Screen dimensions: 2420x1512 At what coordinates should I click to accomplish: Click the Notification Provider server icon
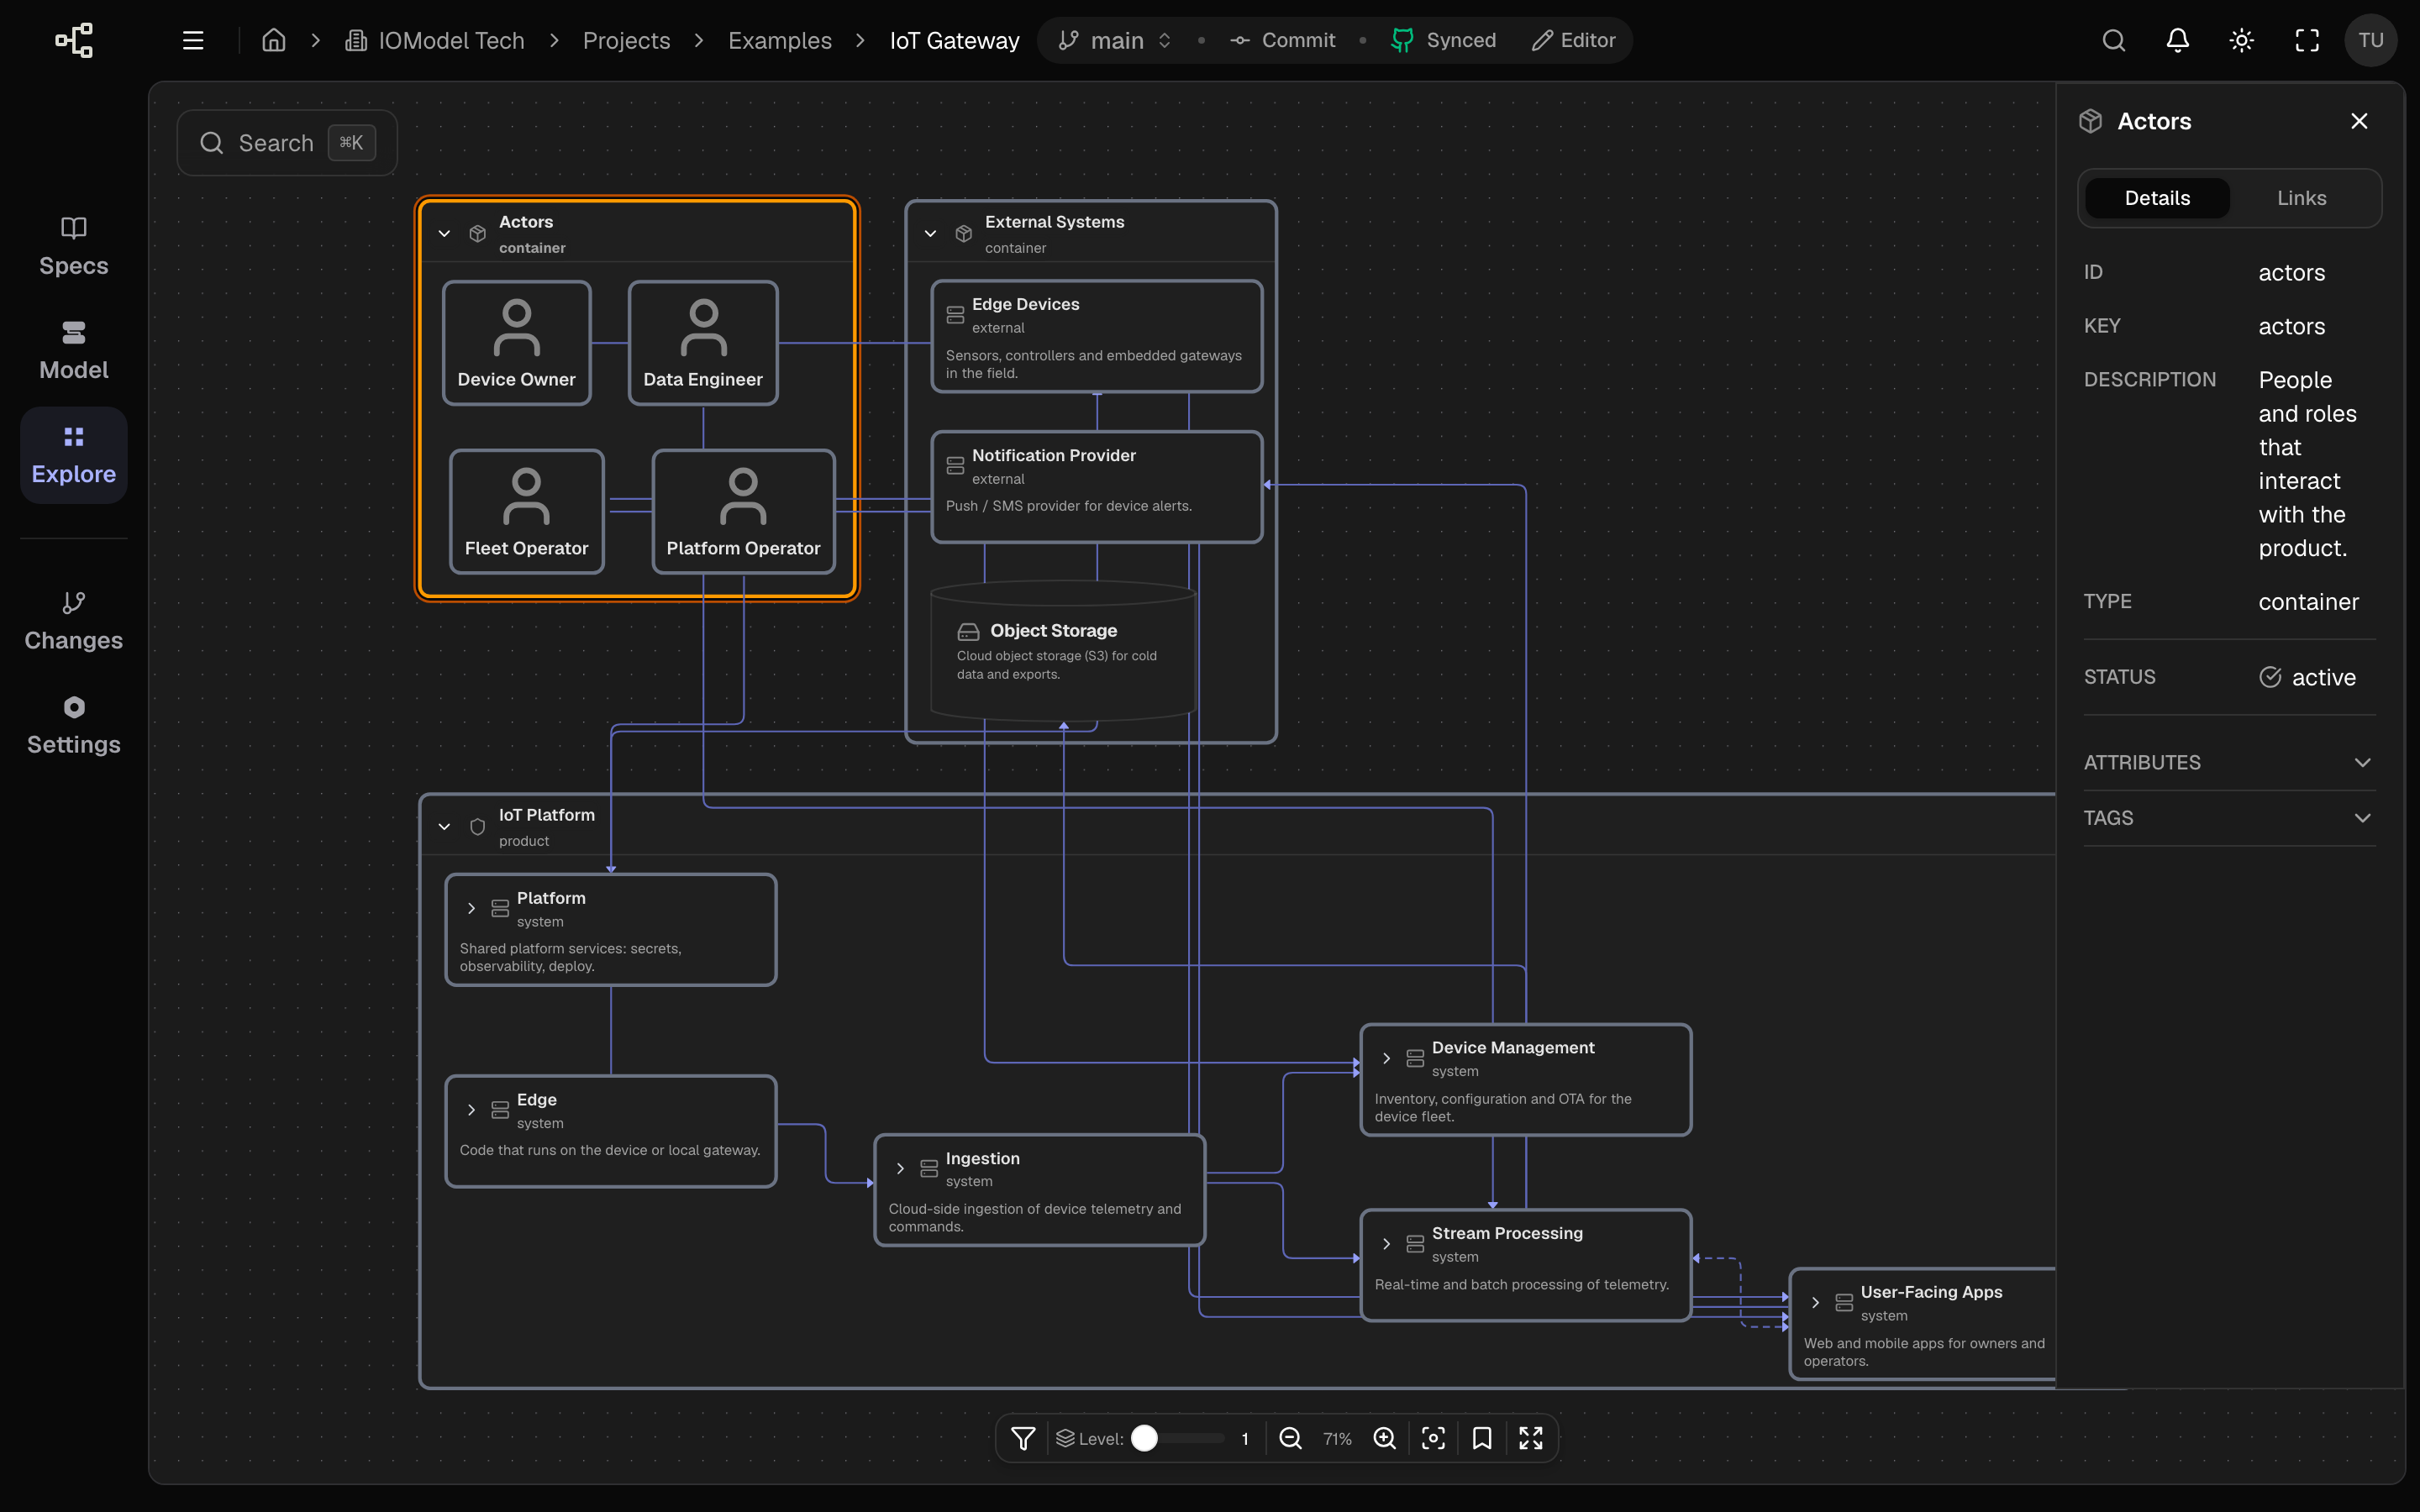[955, 466]
